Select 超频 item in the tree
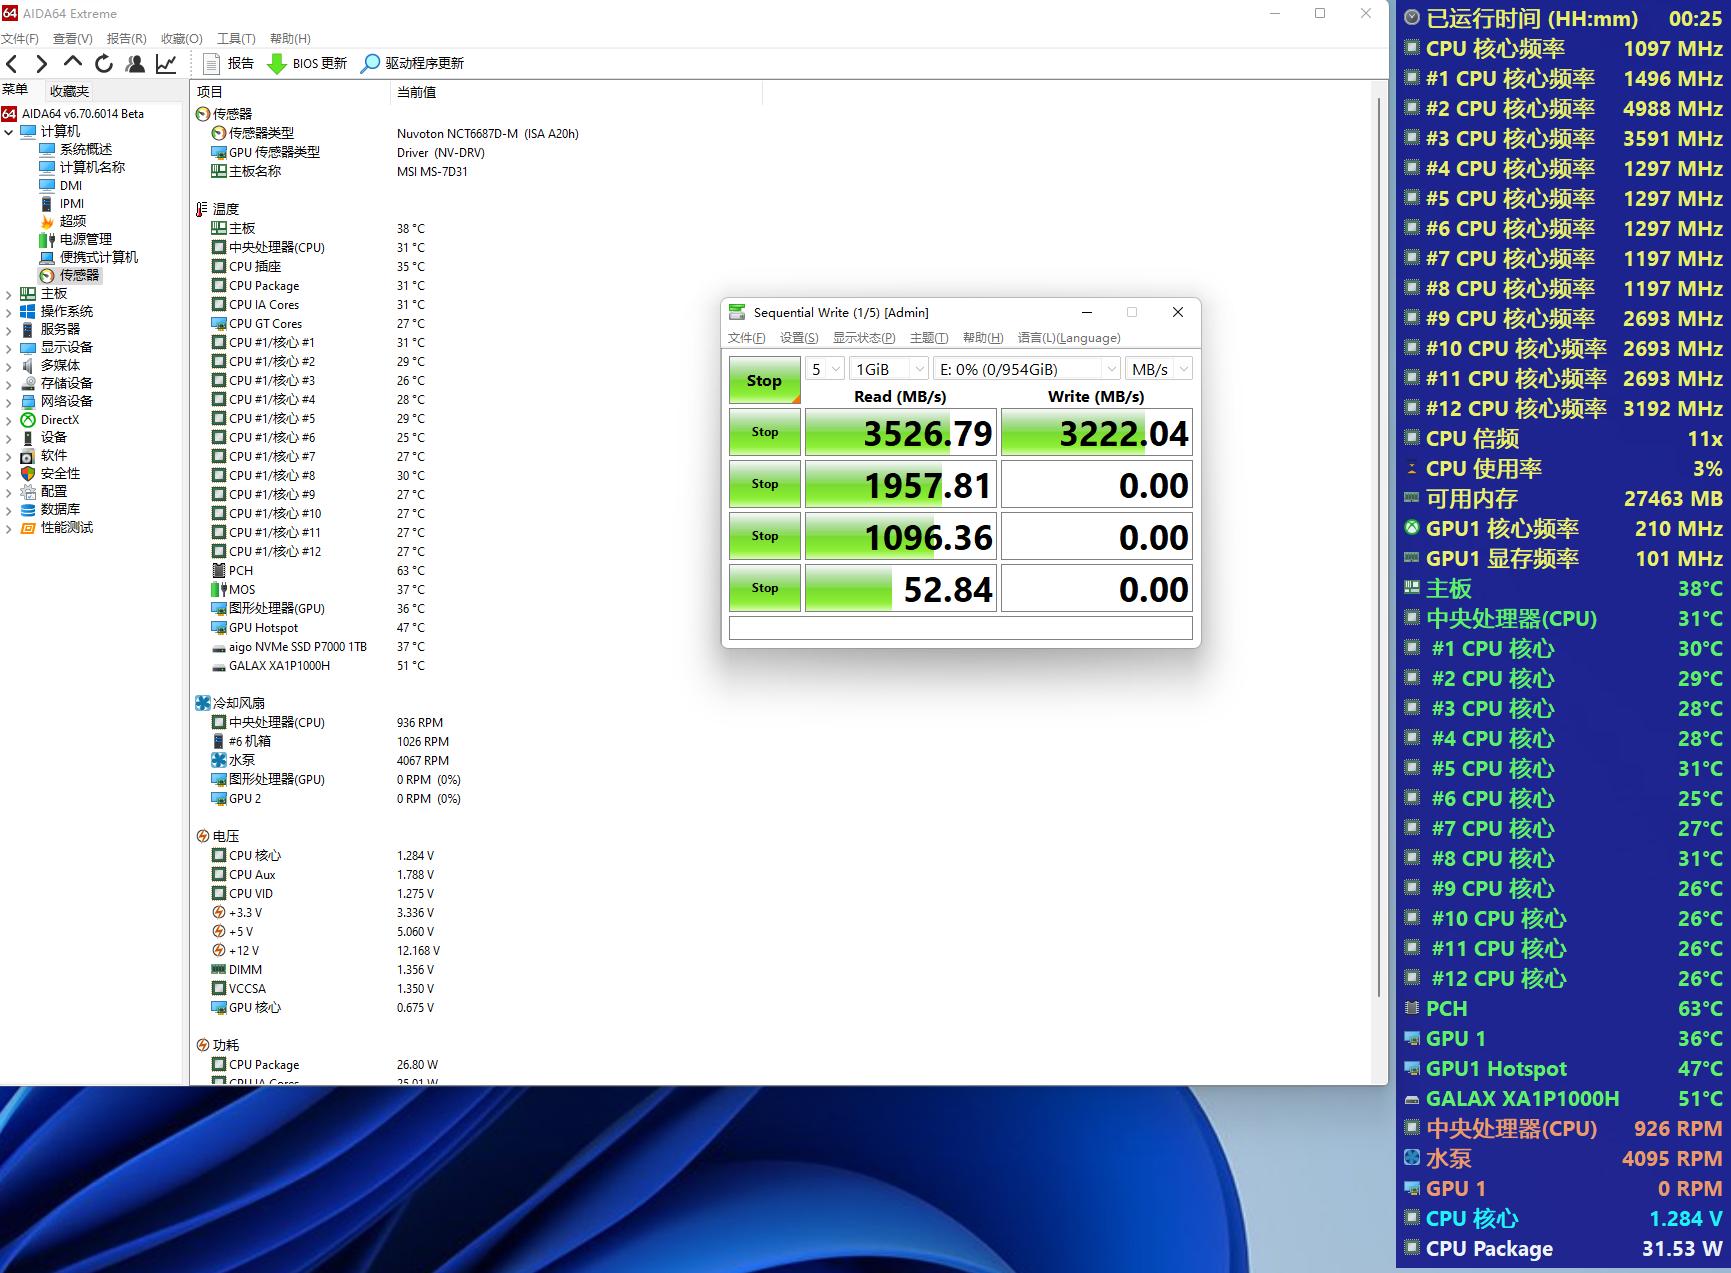This screenshot has height=1273, width=1731. 72,221
